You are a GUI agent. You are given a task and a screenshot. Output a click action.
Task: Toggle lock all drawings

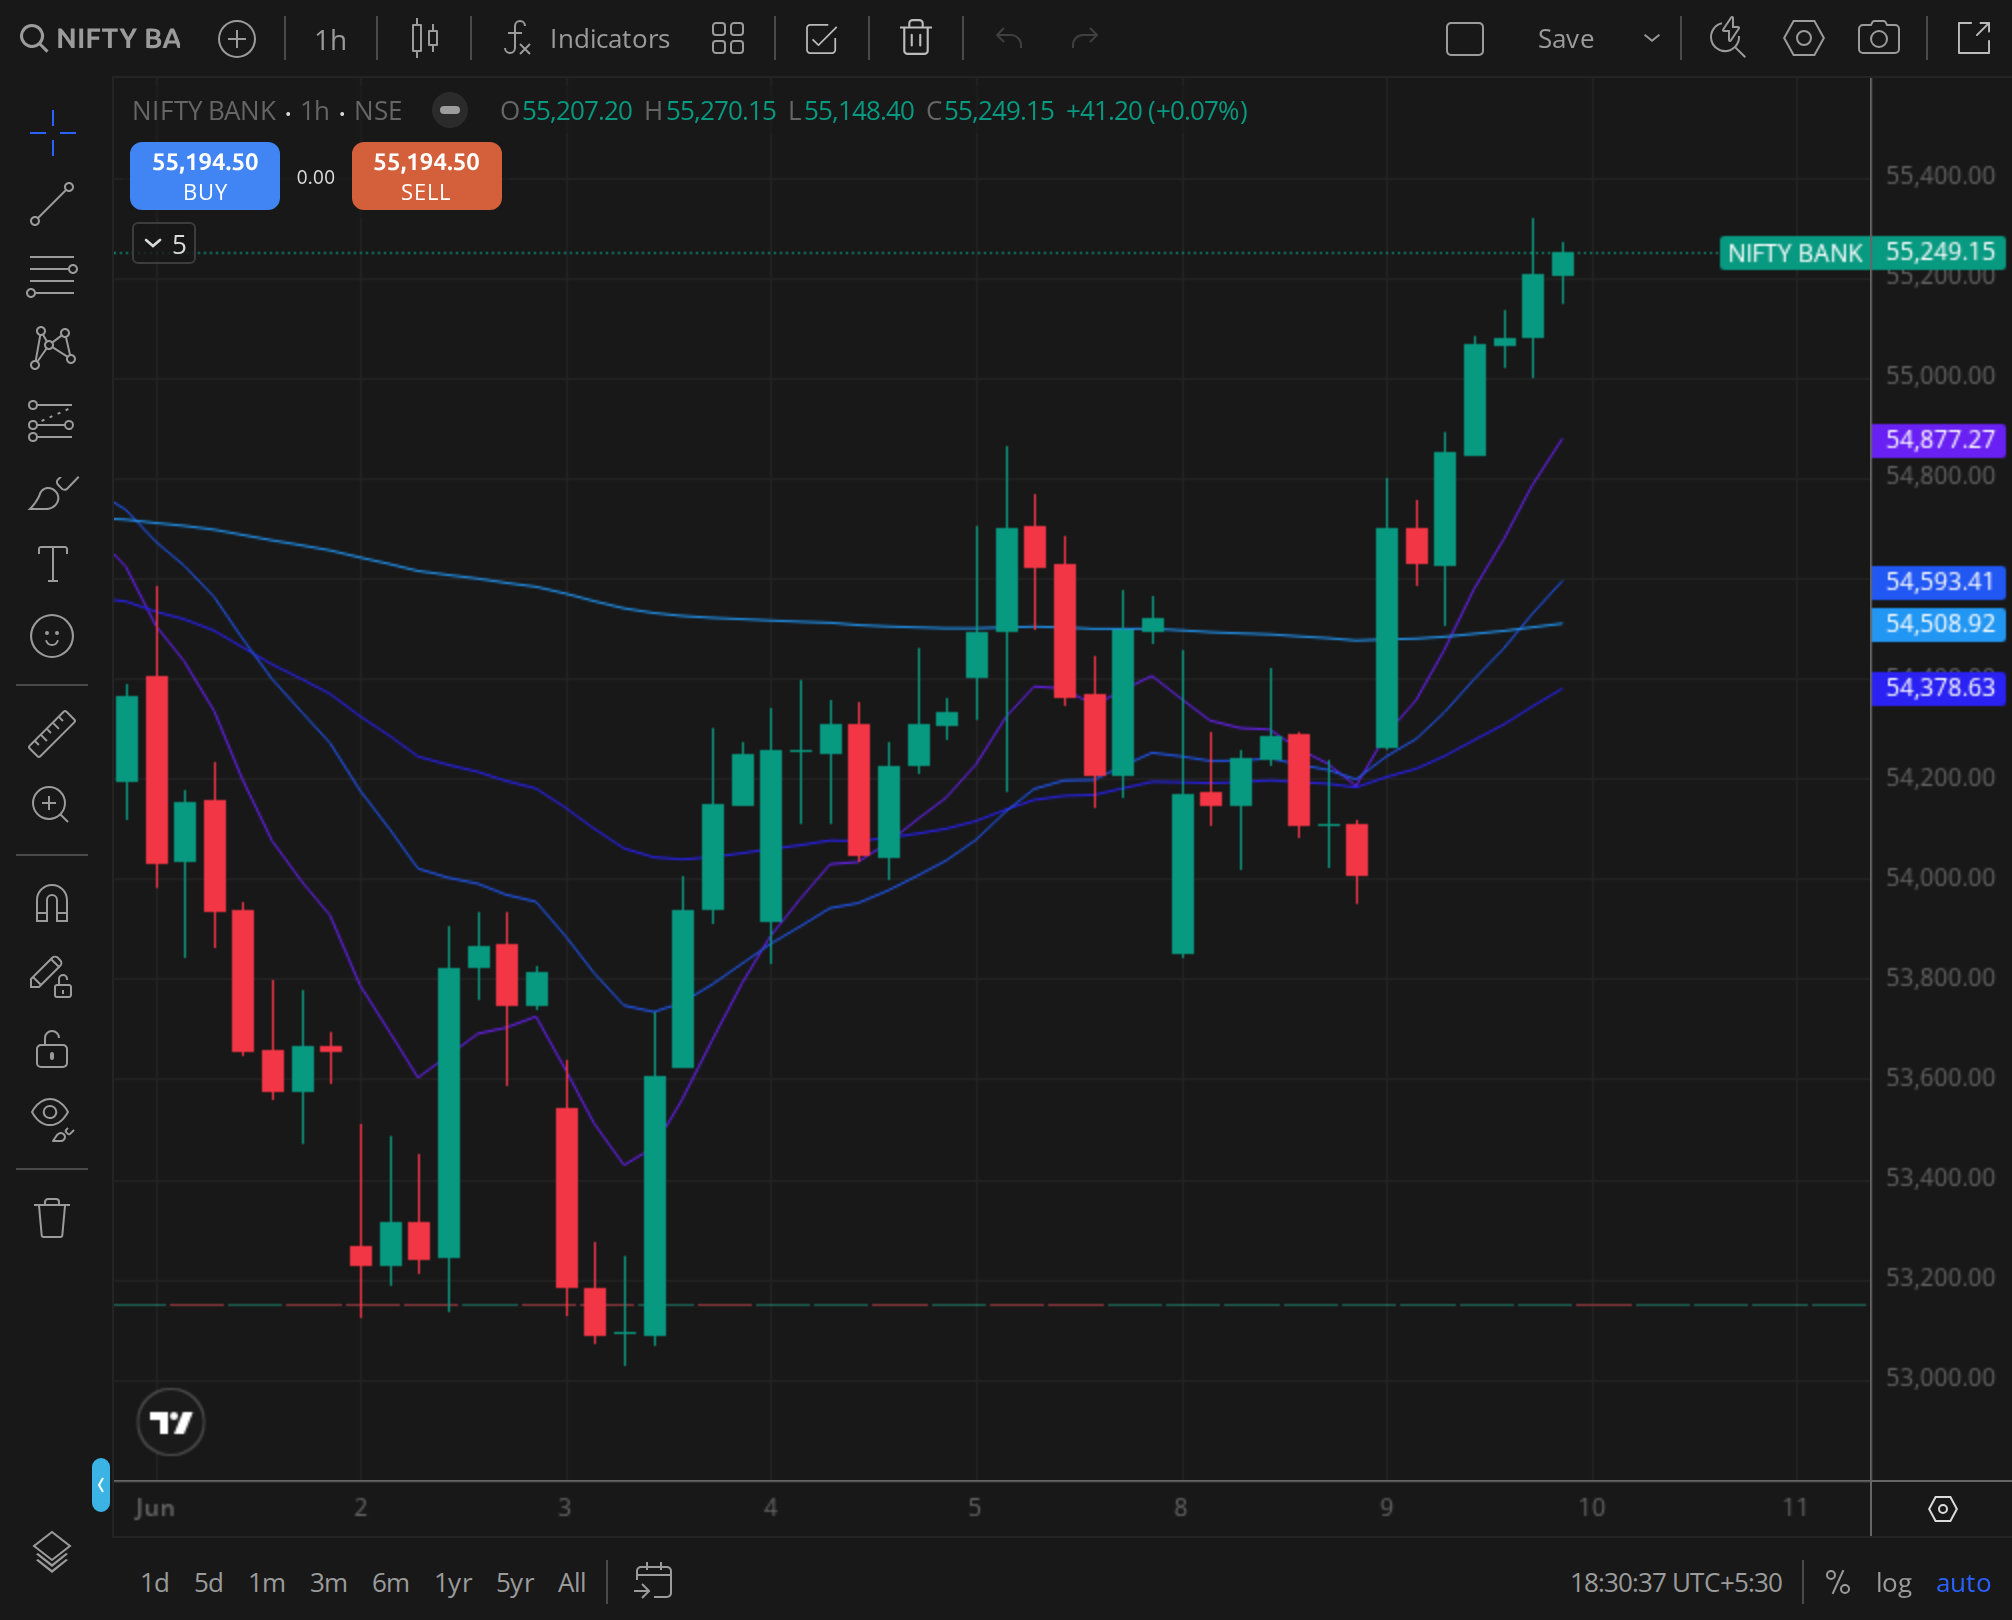pyautogui.click(x=52, y=1049)
